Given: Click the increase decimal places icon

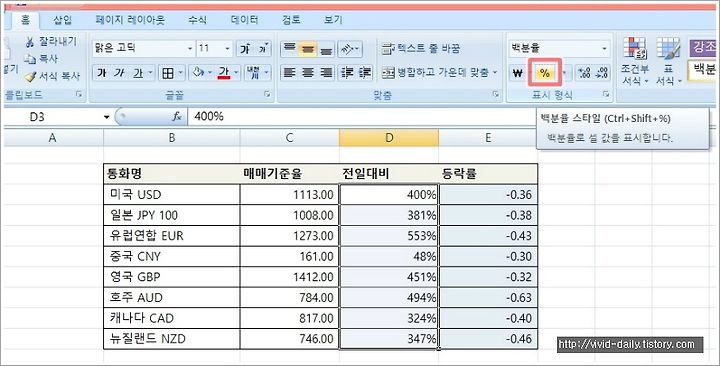Looking at the screenshot, I should [x=584, y=73].
